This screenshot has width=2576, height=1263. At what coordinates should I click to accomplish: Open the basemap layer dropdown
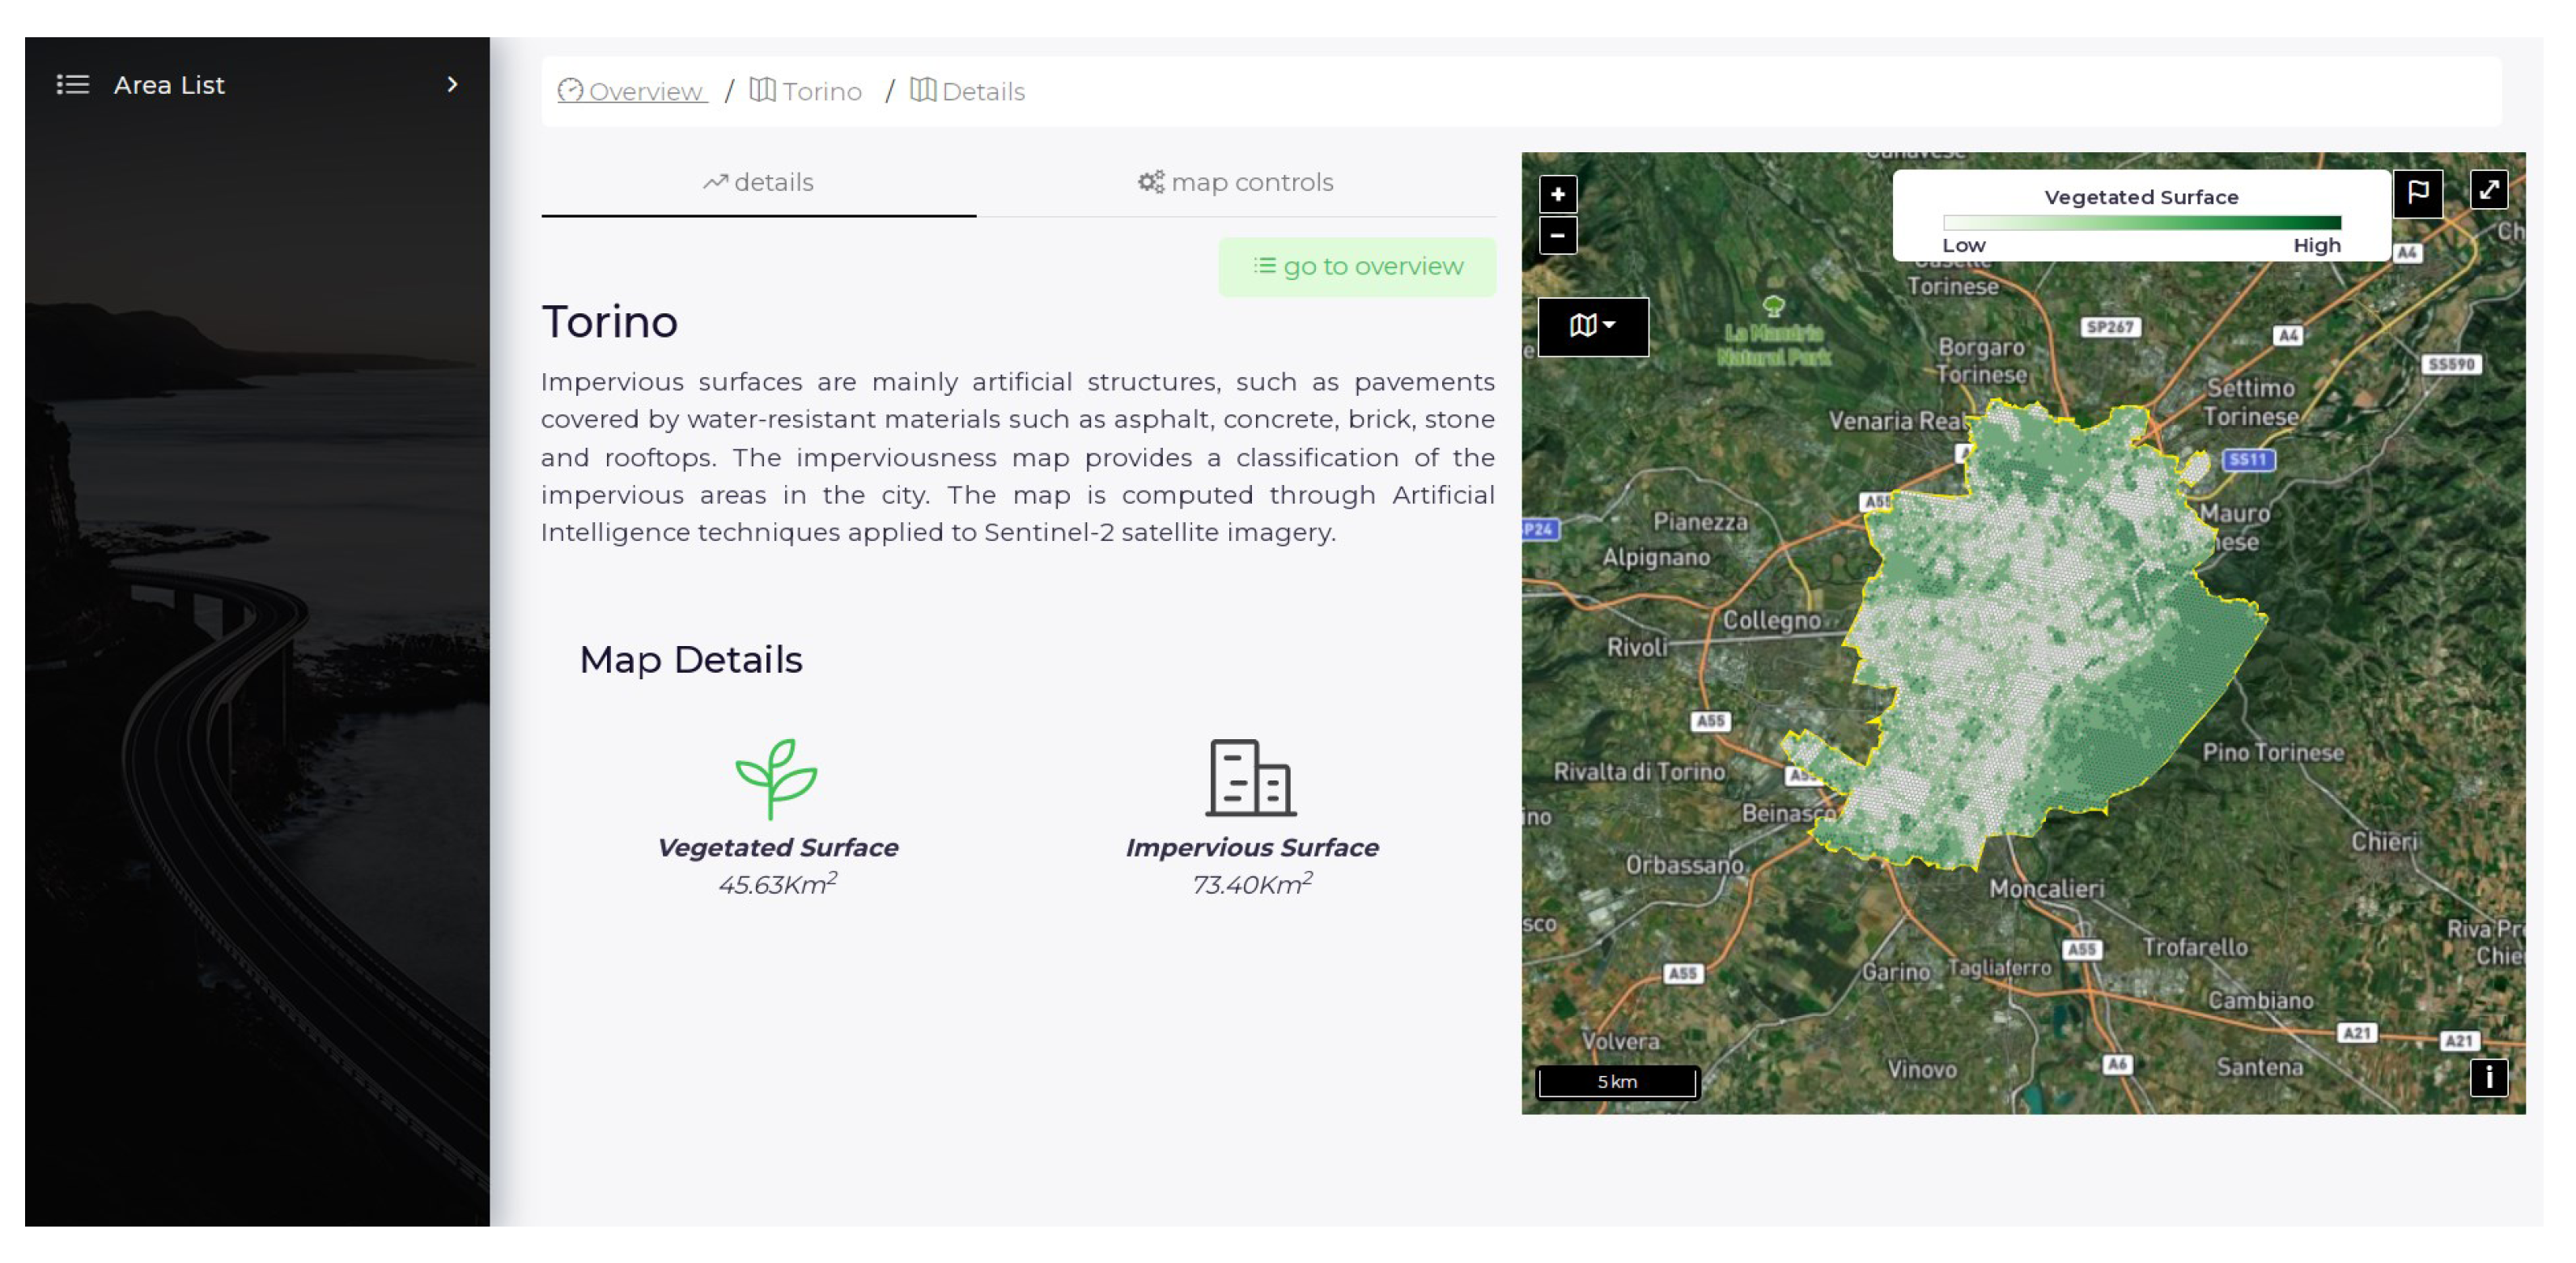[1592, 326]
